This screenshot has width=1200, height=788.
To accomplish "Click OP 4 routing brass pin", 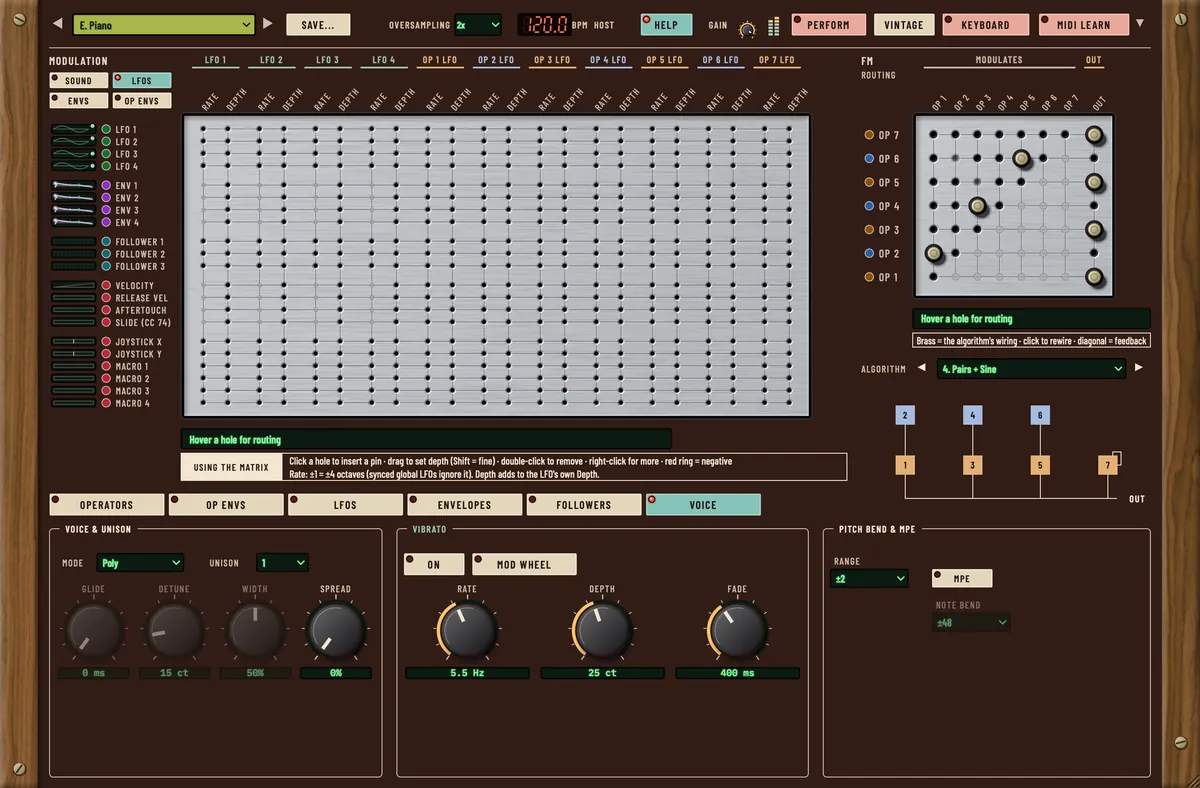I will click(x=978, y=206).
